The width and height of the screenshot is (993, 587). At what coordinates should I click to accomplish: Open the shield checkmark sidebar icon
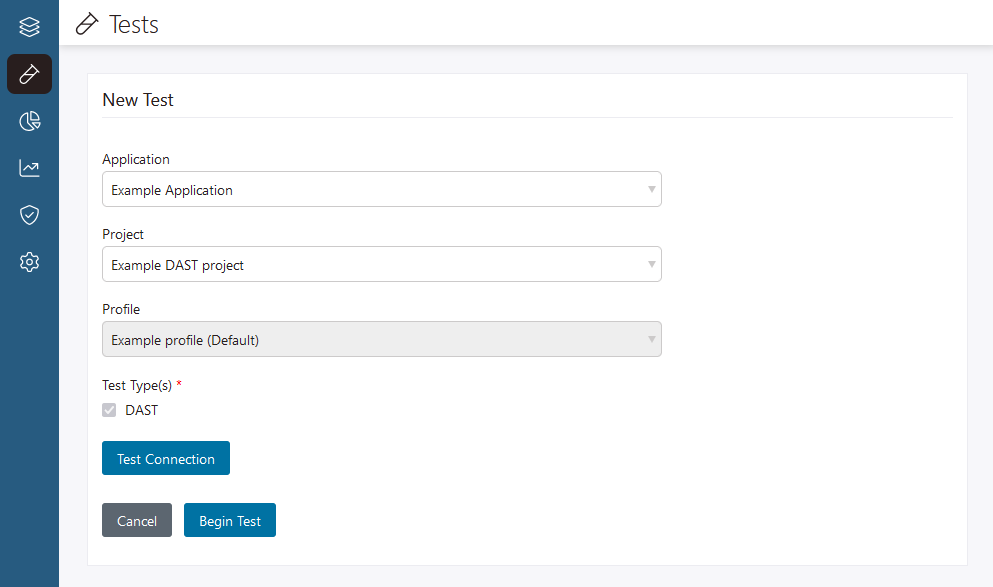[x=29, y=215]
